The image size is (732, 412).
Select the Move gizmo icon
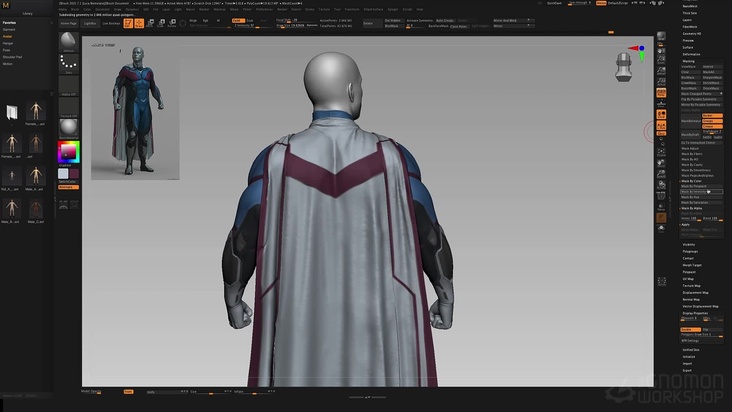(150, 23)
